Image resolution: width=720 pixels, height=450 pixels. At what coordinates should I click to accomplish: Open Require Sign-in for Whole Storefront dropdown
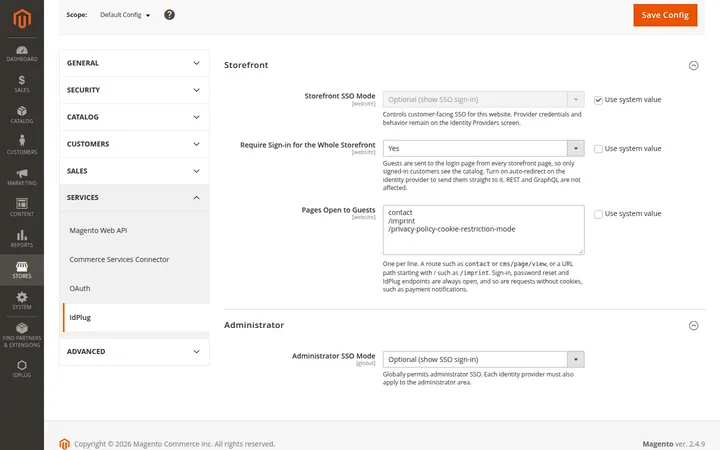pyautogui.click(x=484, y=148)
